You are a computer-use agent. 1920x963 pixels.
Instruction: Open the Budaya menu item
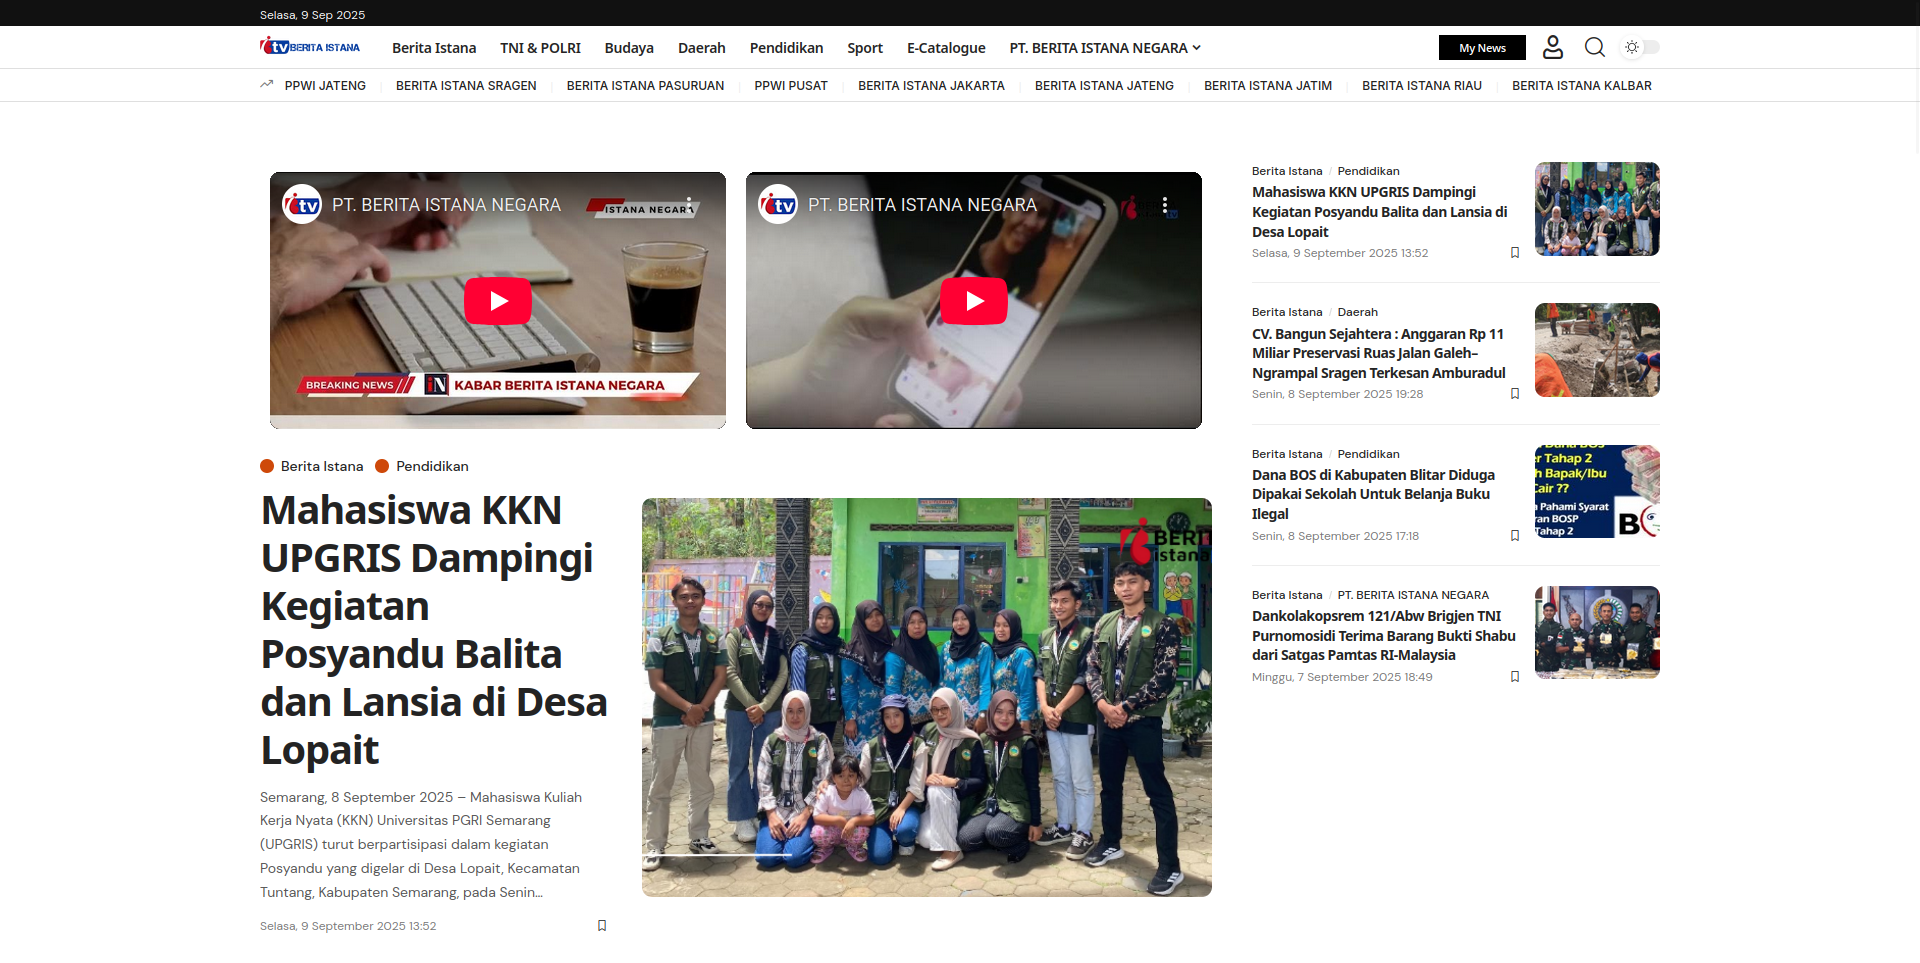(629, 48)
